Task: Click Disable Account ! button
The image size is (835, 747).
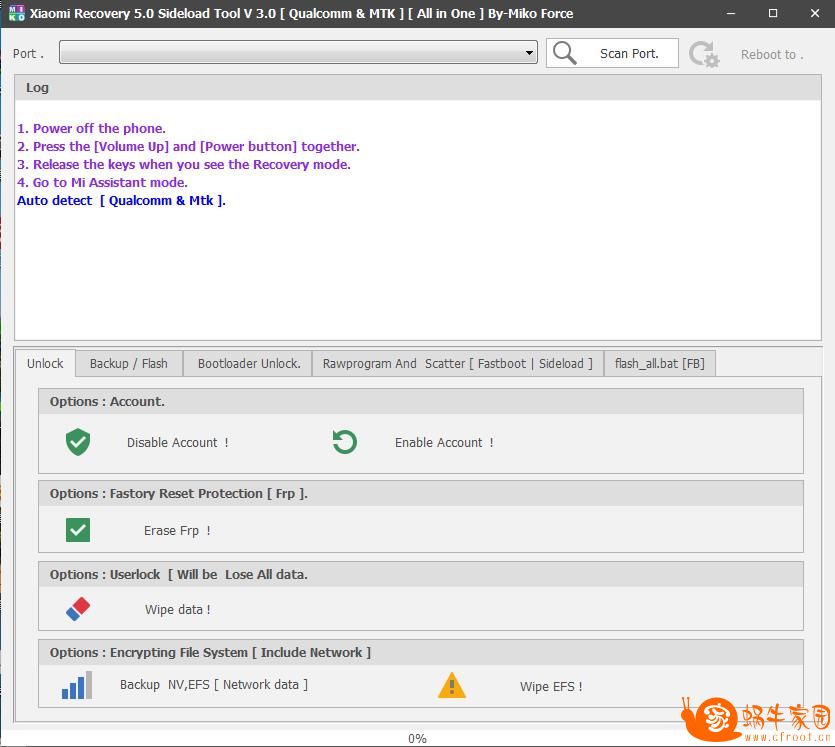Action: click(x=177, y=442)
